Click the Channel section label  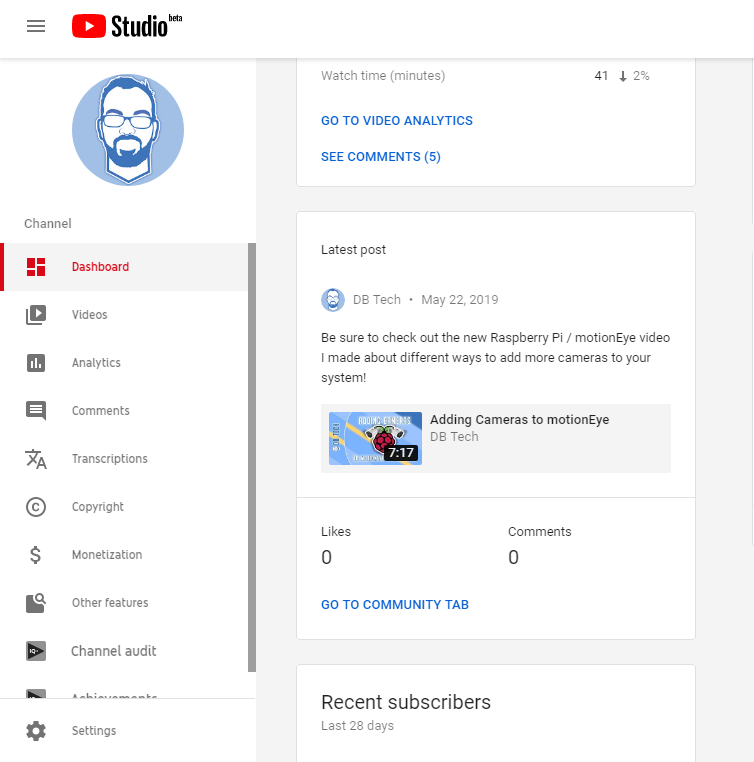point(48,224)
